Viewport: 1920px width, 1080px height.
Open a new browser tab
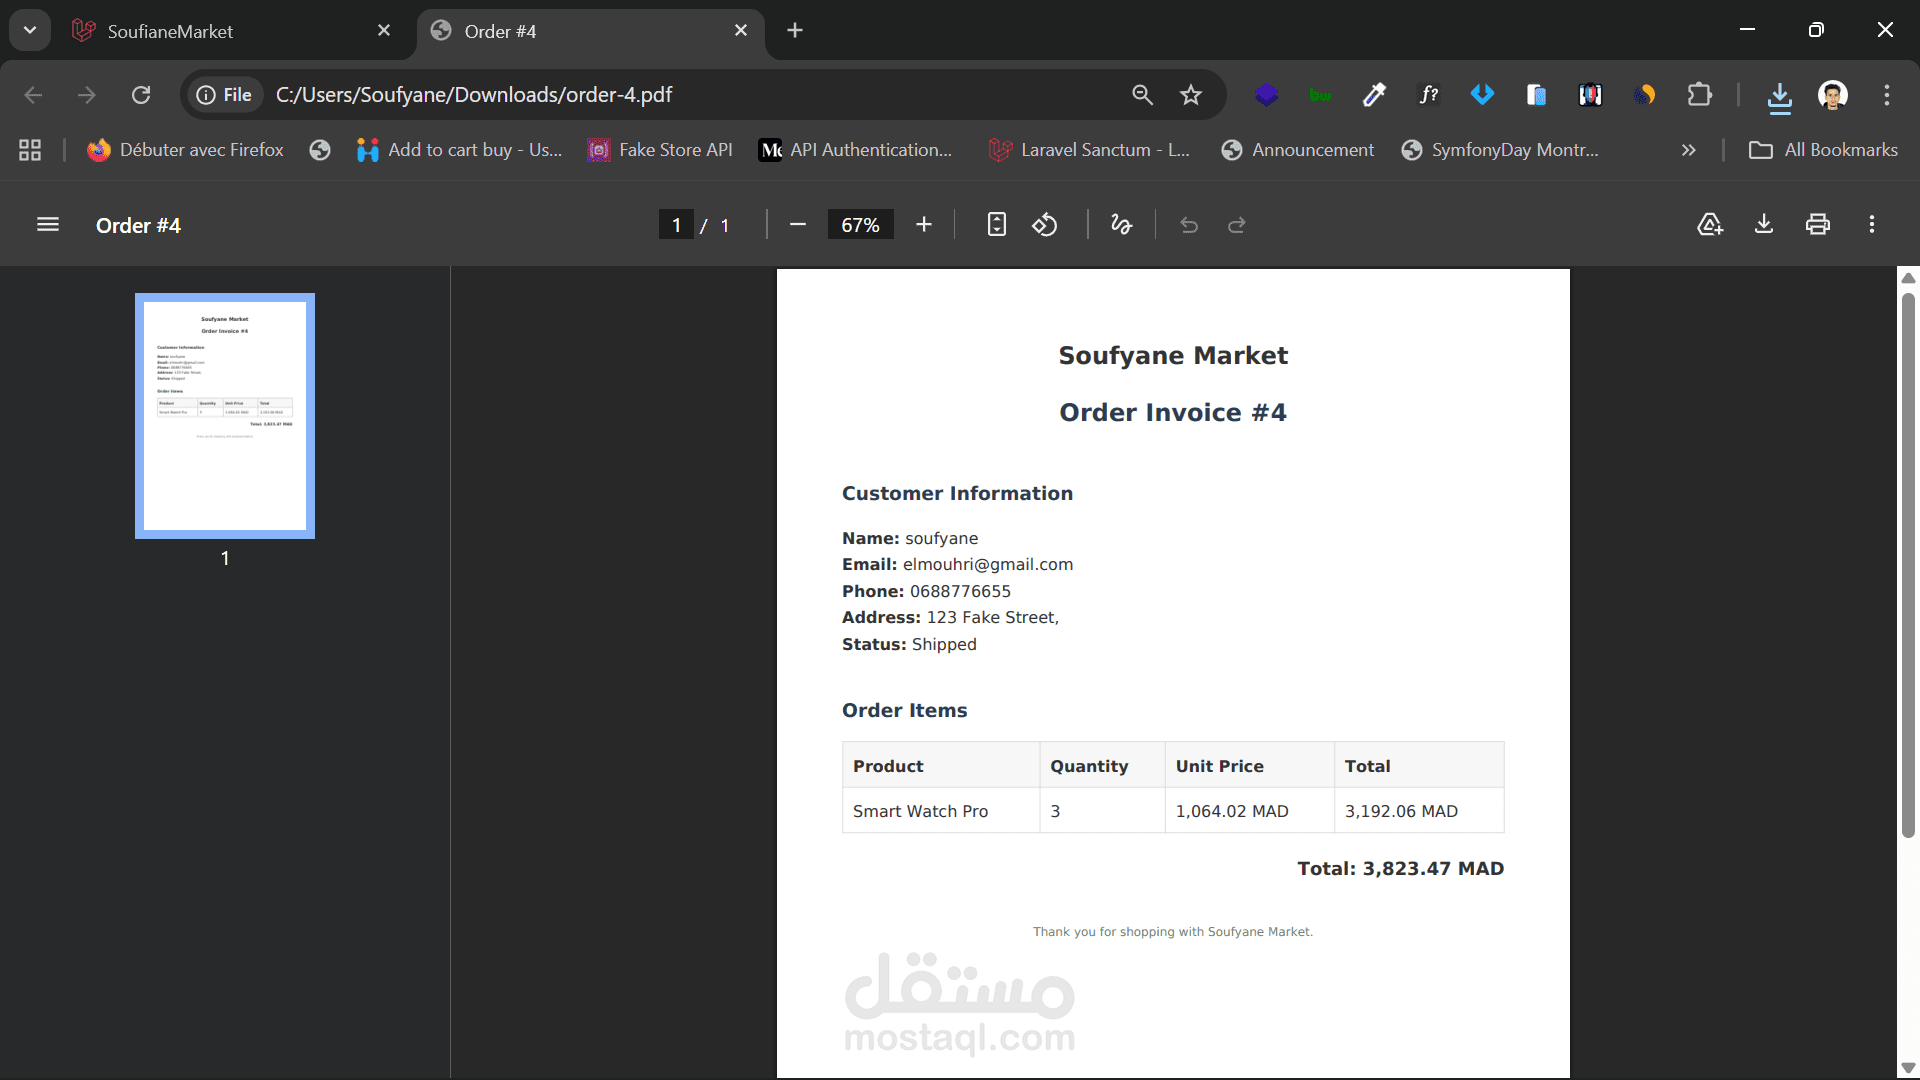tap(795, 30)
